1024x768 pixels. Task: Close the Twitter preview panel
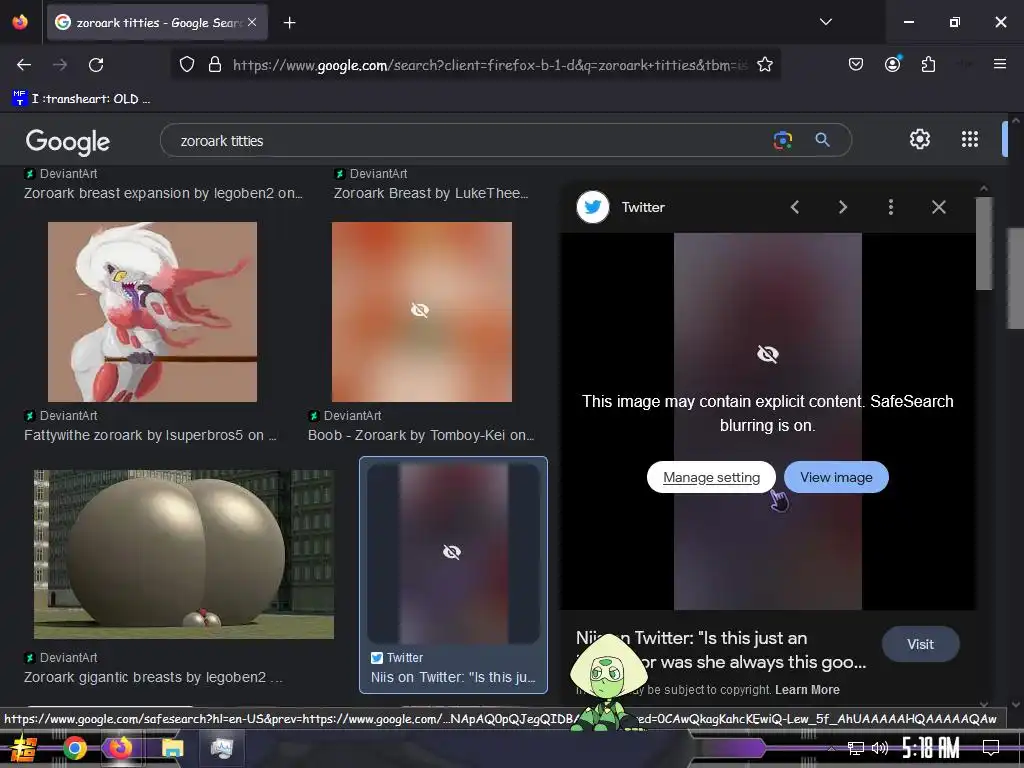click(x=938, y=207)
